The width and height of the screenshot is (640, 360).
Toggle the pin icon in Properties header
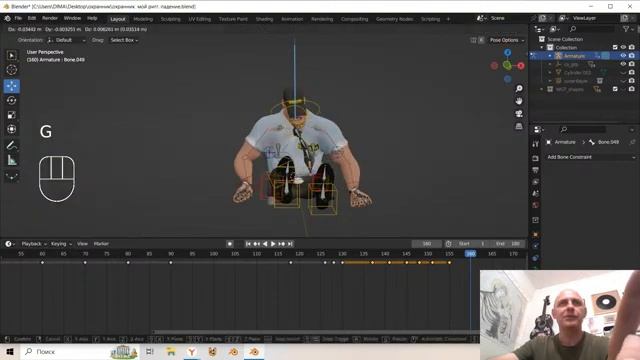click(x=632, y=142)
